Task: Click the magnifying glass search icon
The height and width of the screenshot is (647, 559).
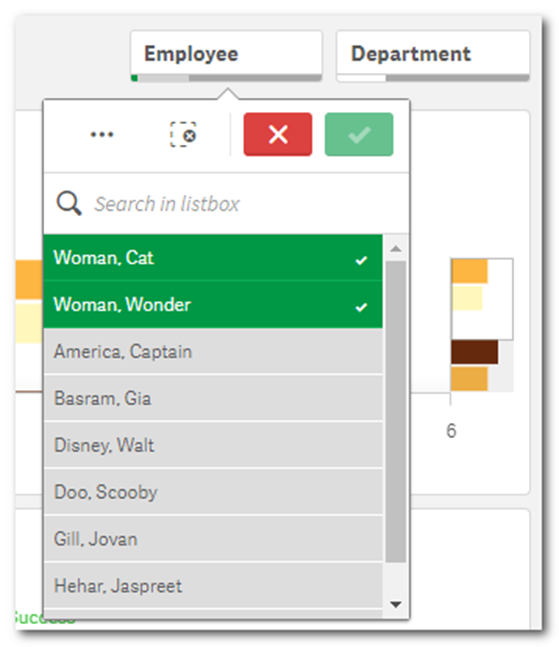Action: click(x=69, y=203)
